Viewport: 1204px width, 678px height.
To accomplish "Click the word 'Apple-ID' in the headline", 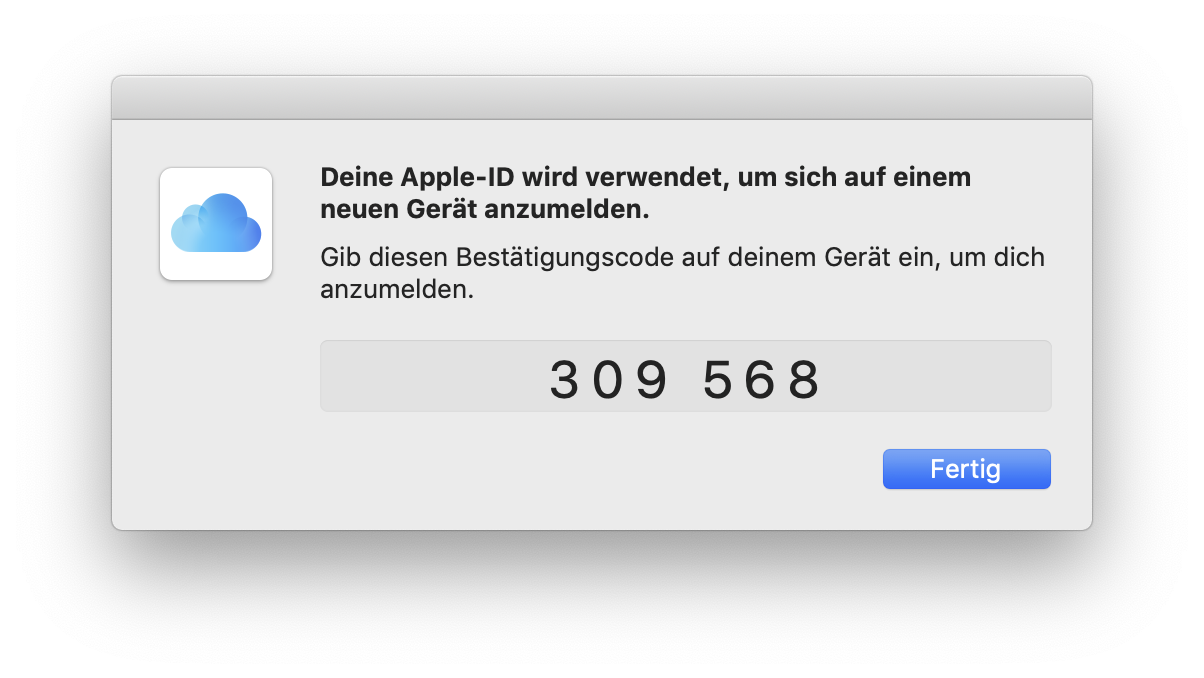I will [447, 179].
